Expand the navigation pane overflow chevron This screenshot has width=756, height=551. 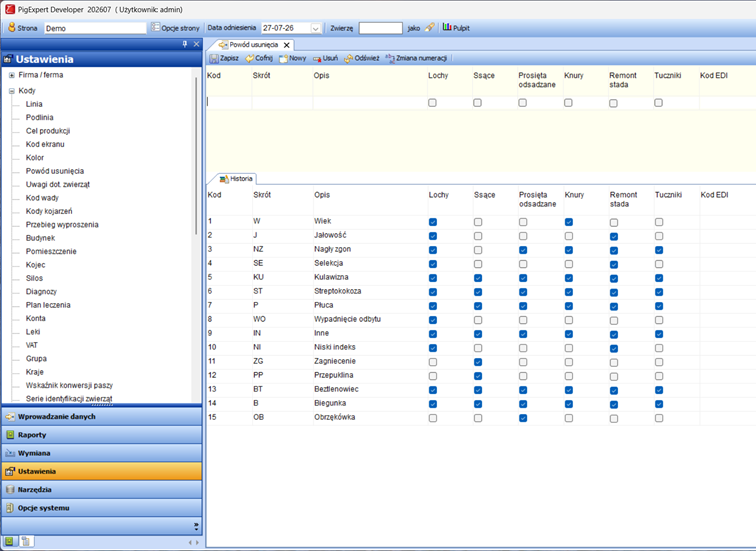click(196, 526)
